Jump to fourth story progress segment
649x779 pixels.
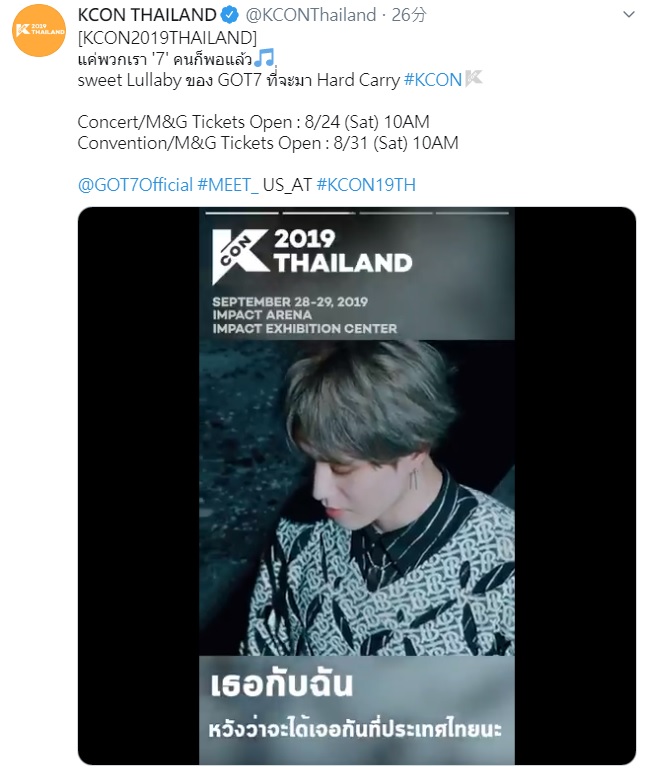[x=472, y=213]
